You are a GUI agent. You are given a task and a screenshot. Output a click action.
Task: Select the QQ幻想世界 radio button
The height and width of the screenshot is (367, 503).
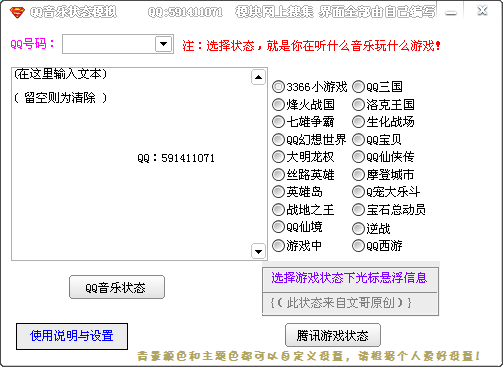point(278,140)
